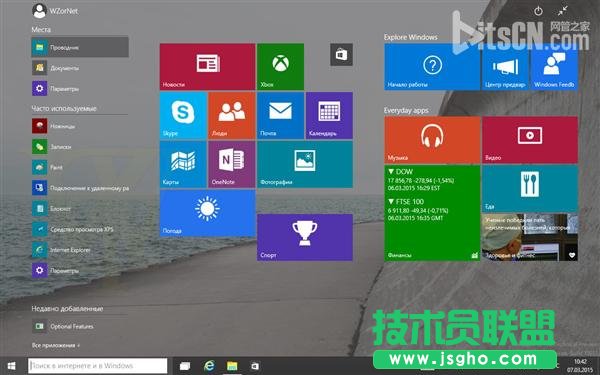Screen dimensions: 600x375
Task: Open Internet Explorer on the taskbar
Action: point(209,366)
